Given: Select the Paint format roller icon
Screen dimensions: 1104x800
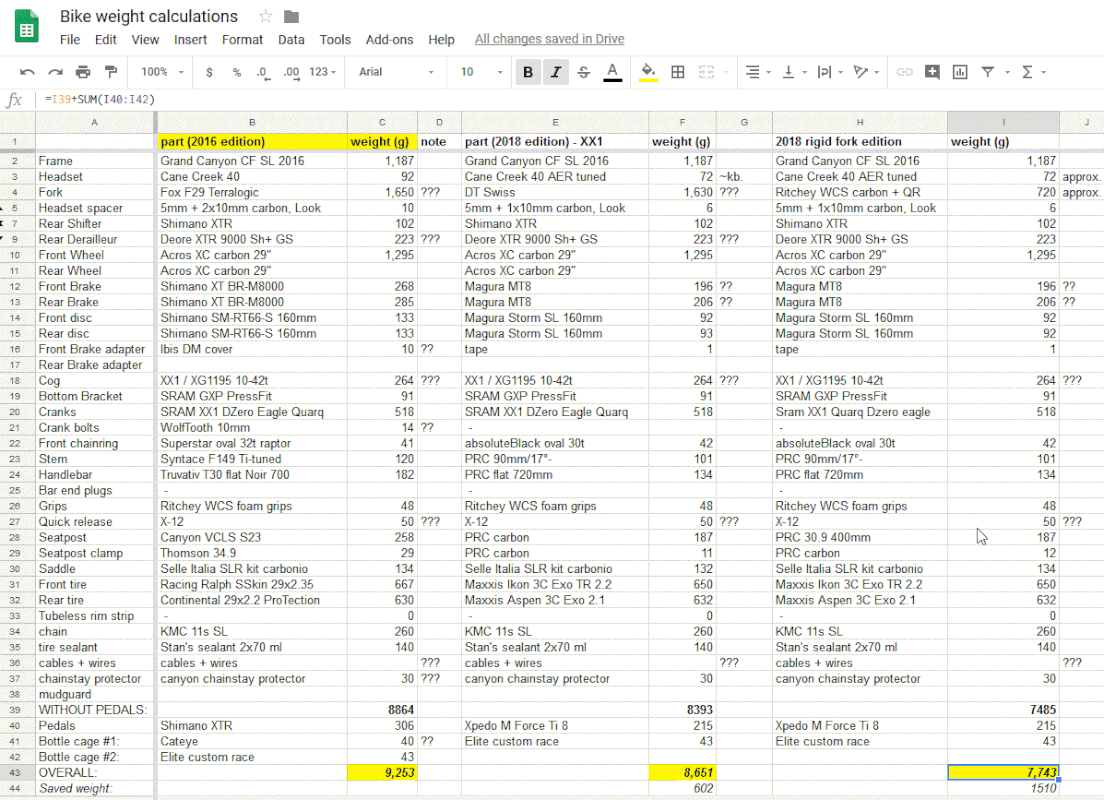Looking at the screenshot, I should click(111, 72).
